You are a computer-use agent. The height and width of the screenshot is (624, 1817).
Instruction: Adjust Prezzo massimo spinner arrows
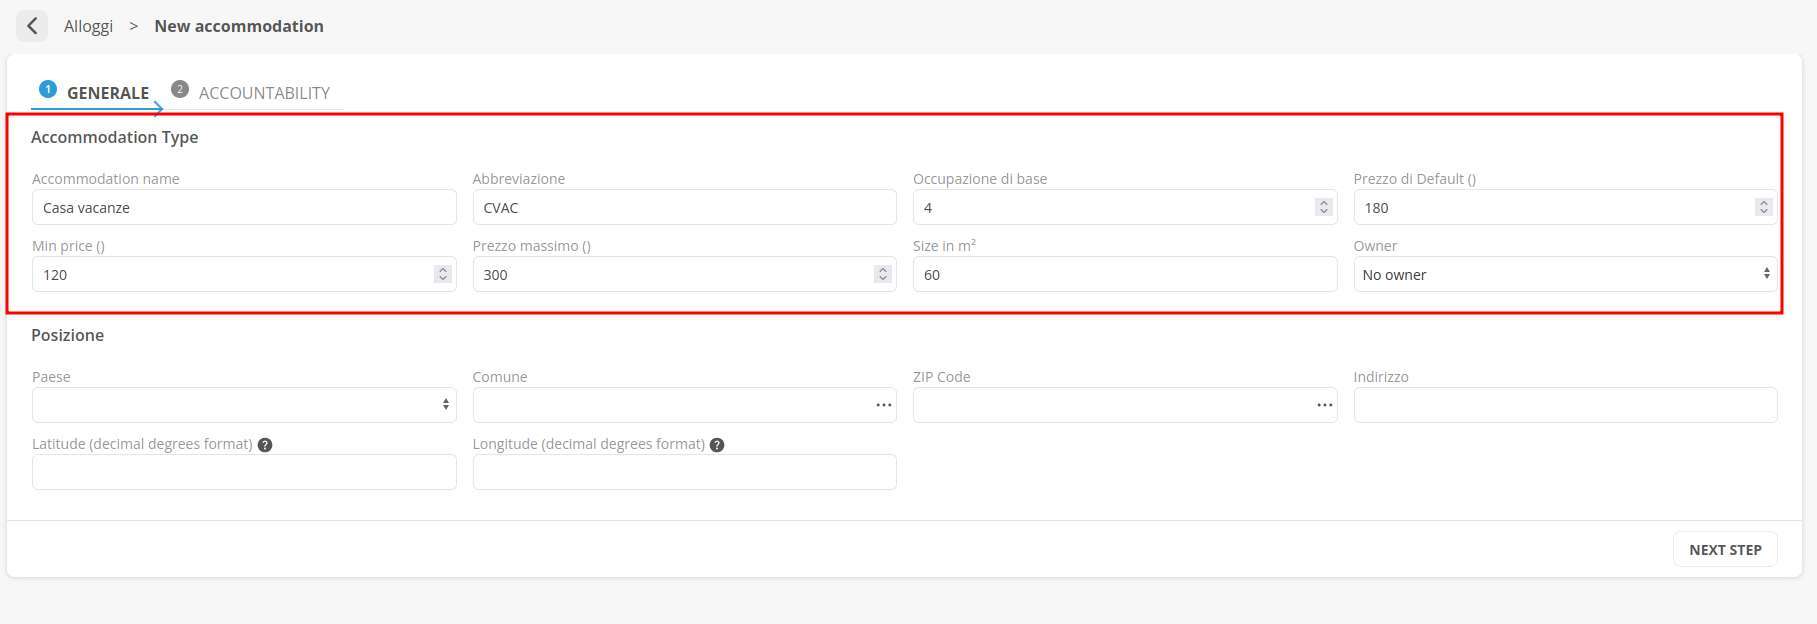[x=882, y=274]
